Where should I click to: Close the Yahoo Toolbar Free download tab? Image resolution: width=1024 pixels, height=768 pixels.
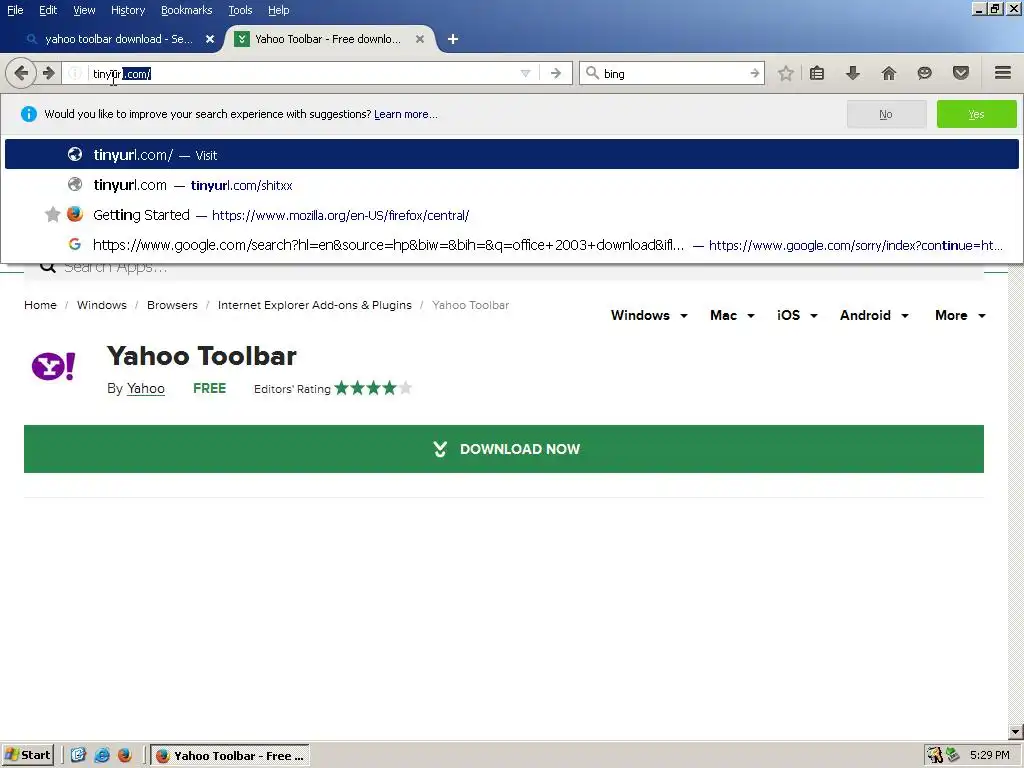click(x=420, y=39)
